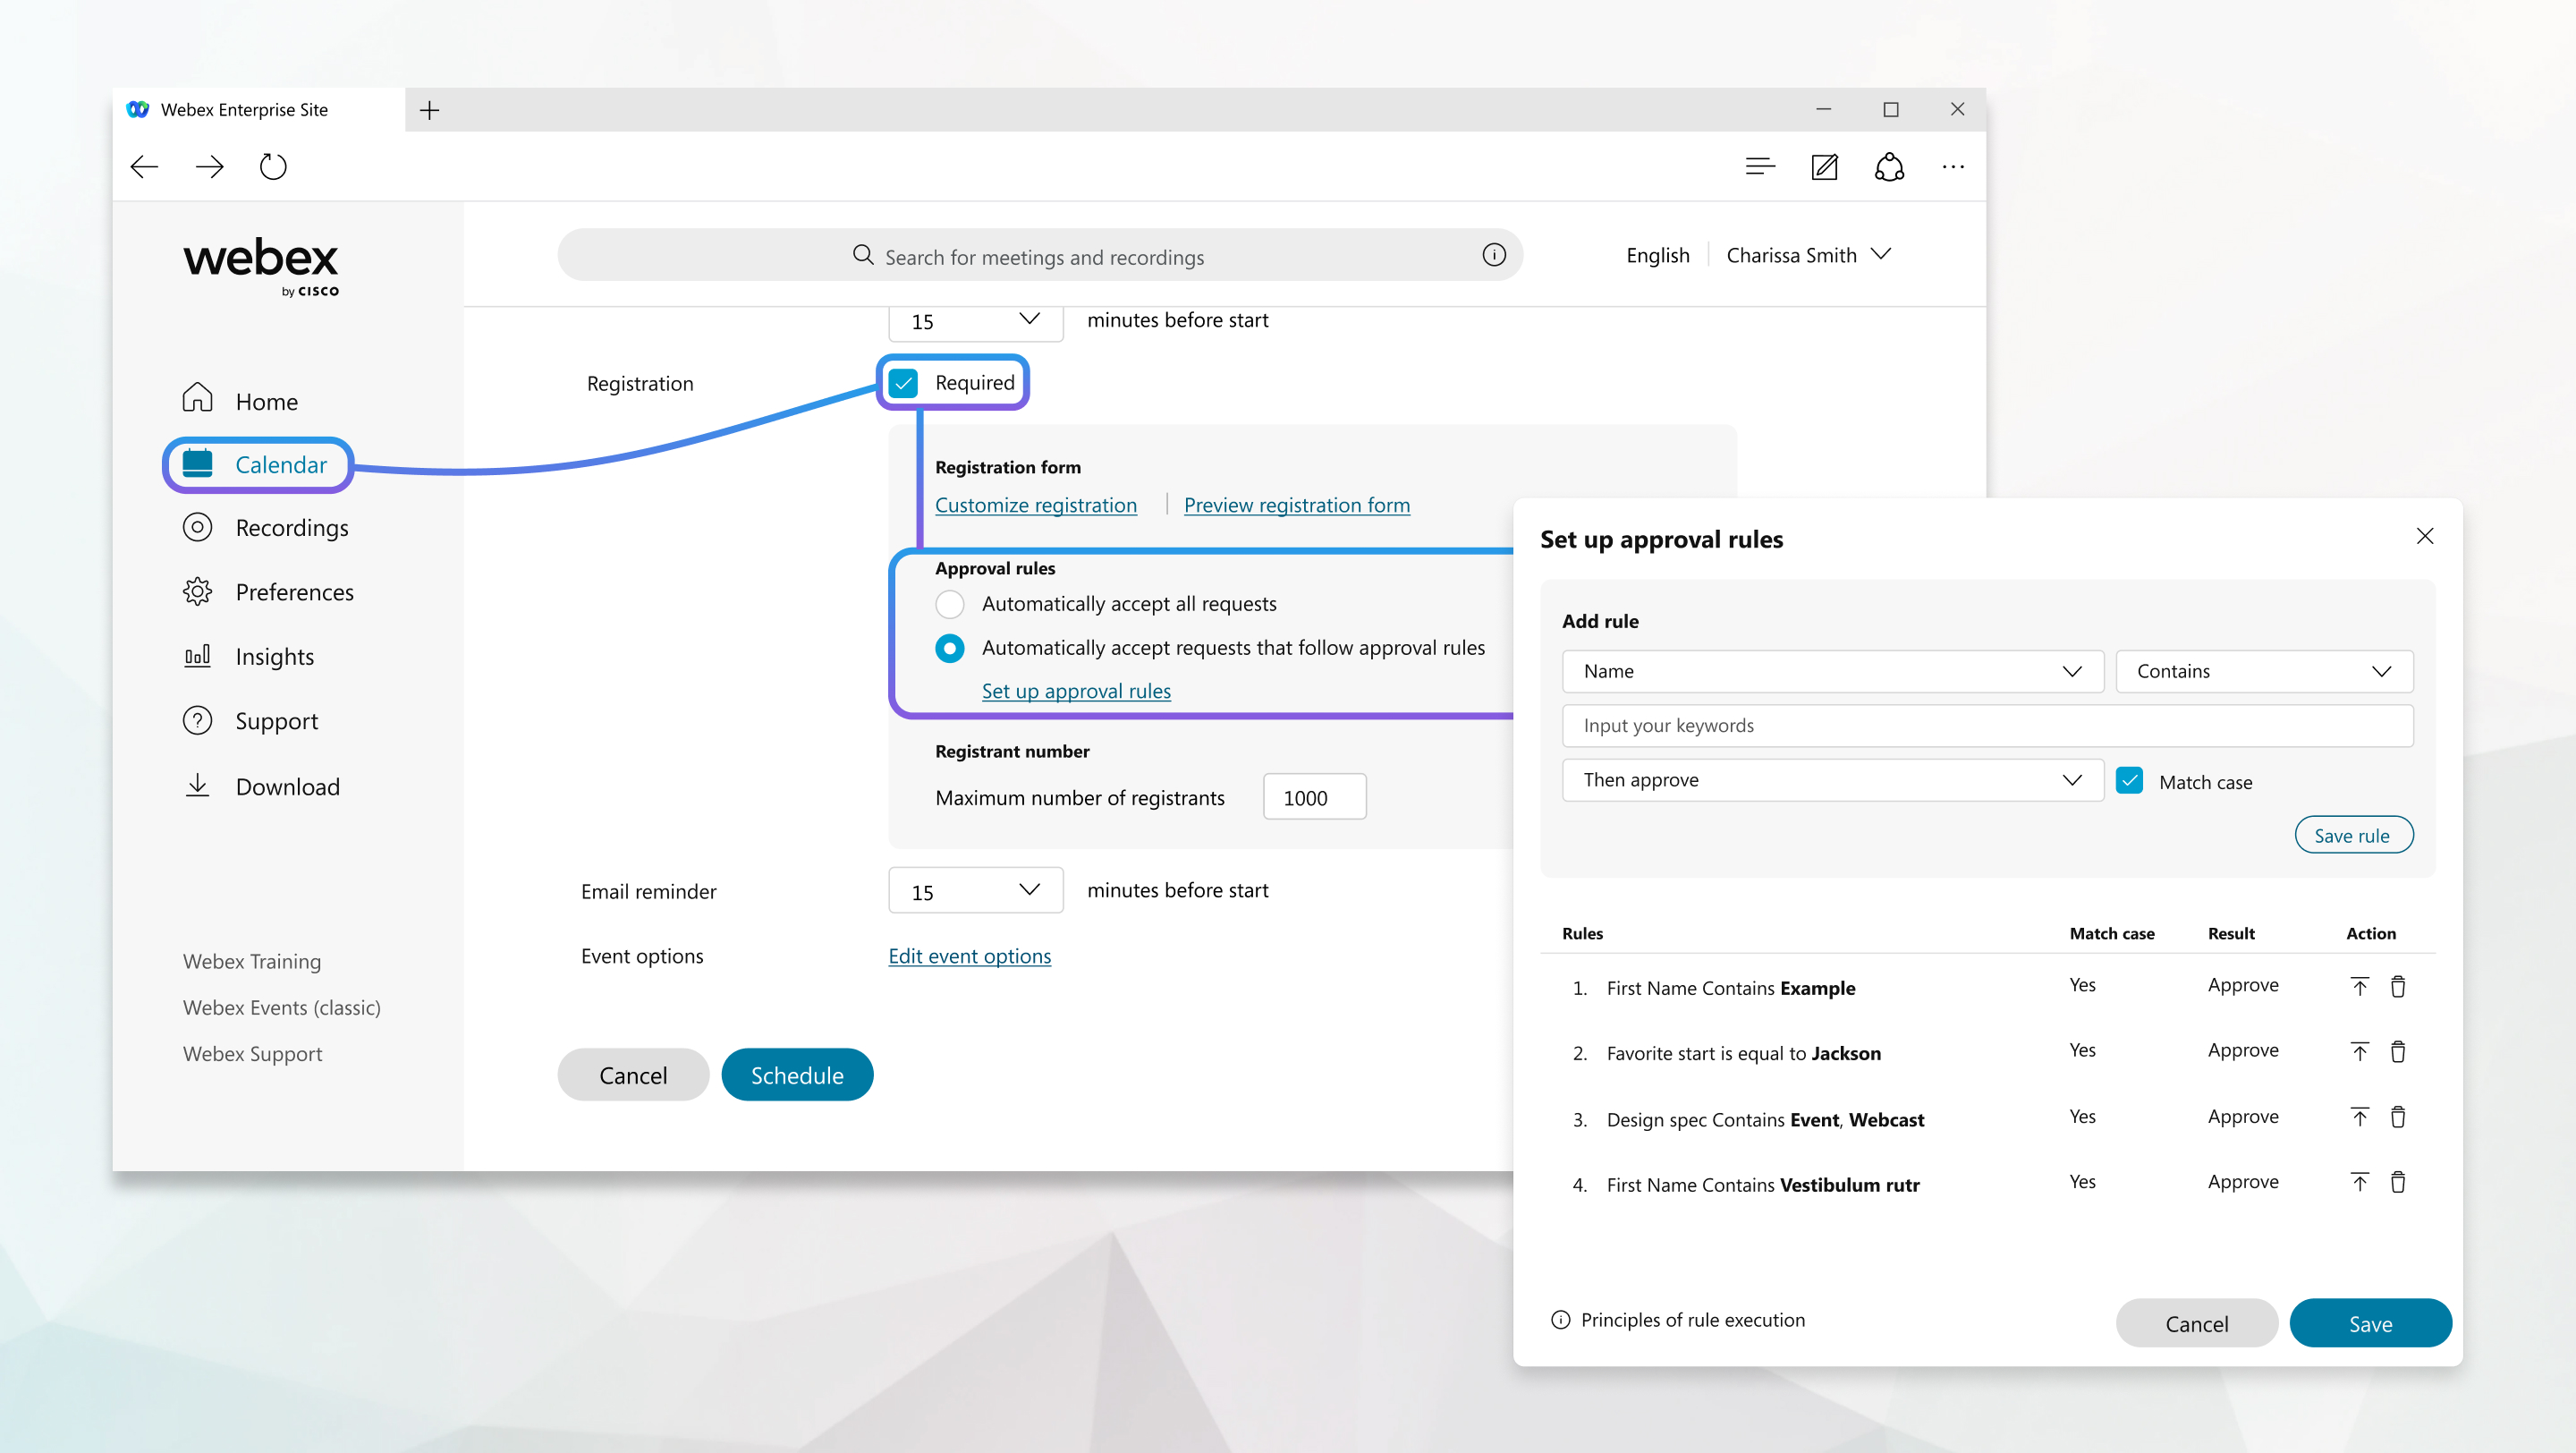2576x1453 pixels.
Task: Open the Edit event options link
Action: [x=969, y=956]
